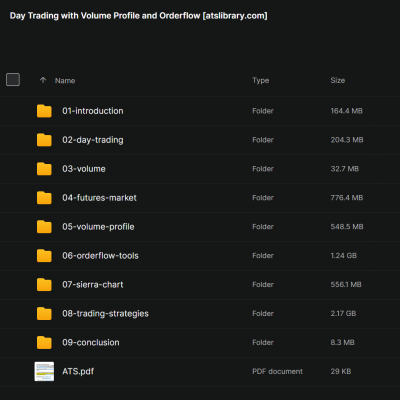The image size is (400, 400).
Task: Click the 01-introduction folder icon
Action: coord(44,111)
